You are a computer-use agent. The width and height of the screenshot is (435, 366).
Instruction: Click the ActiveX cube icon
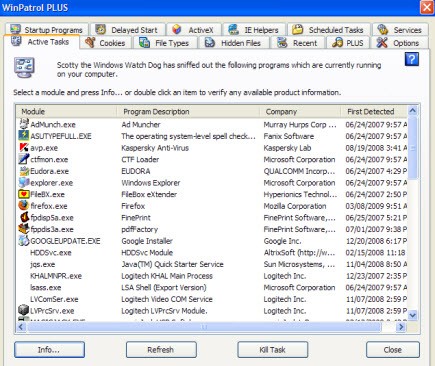[177, 29]
